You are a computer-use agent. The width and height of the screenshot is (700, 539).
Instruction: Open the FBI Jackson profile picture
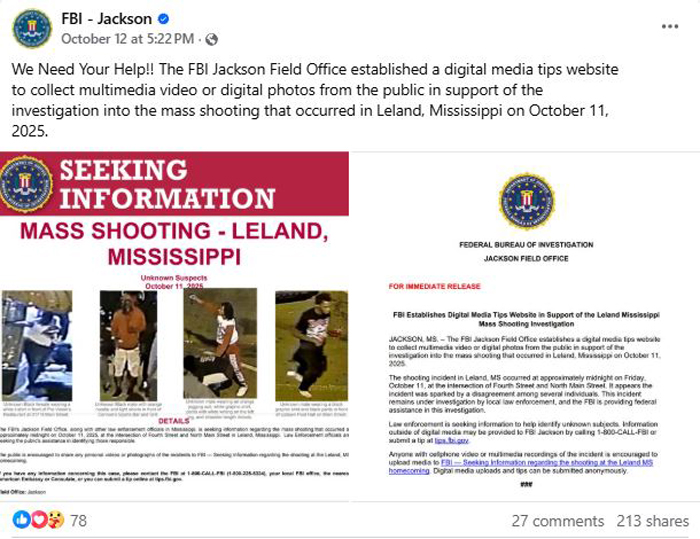click(32, 29)
